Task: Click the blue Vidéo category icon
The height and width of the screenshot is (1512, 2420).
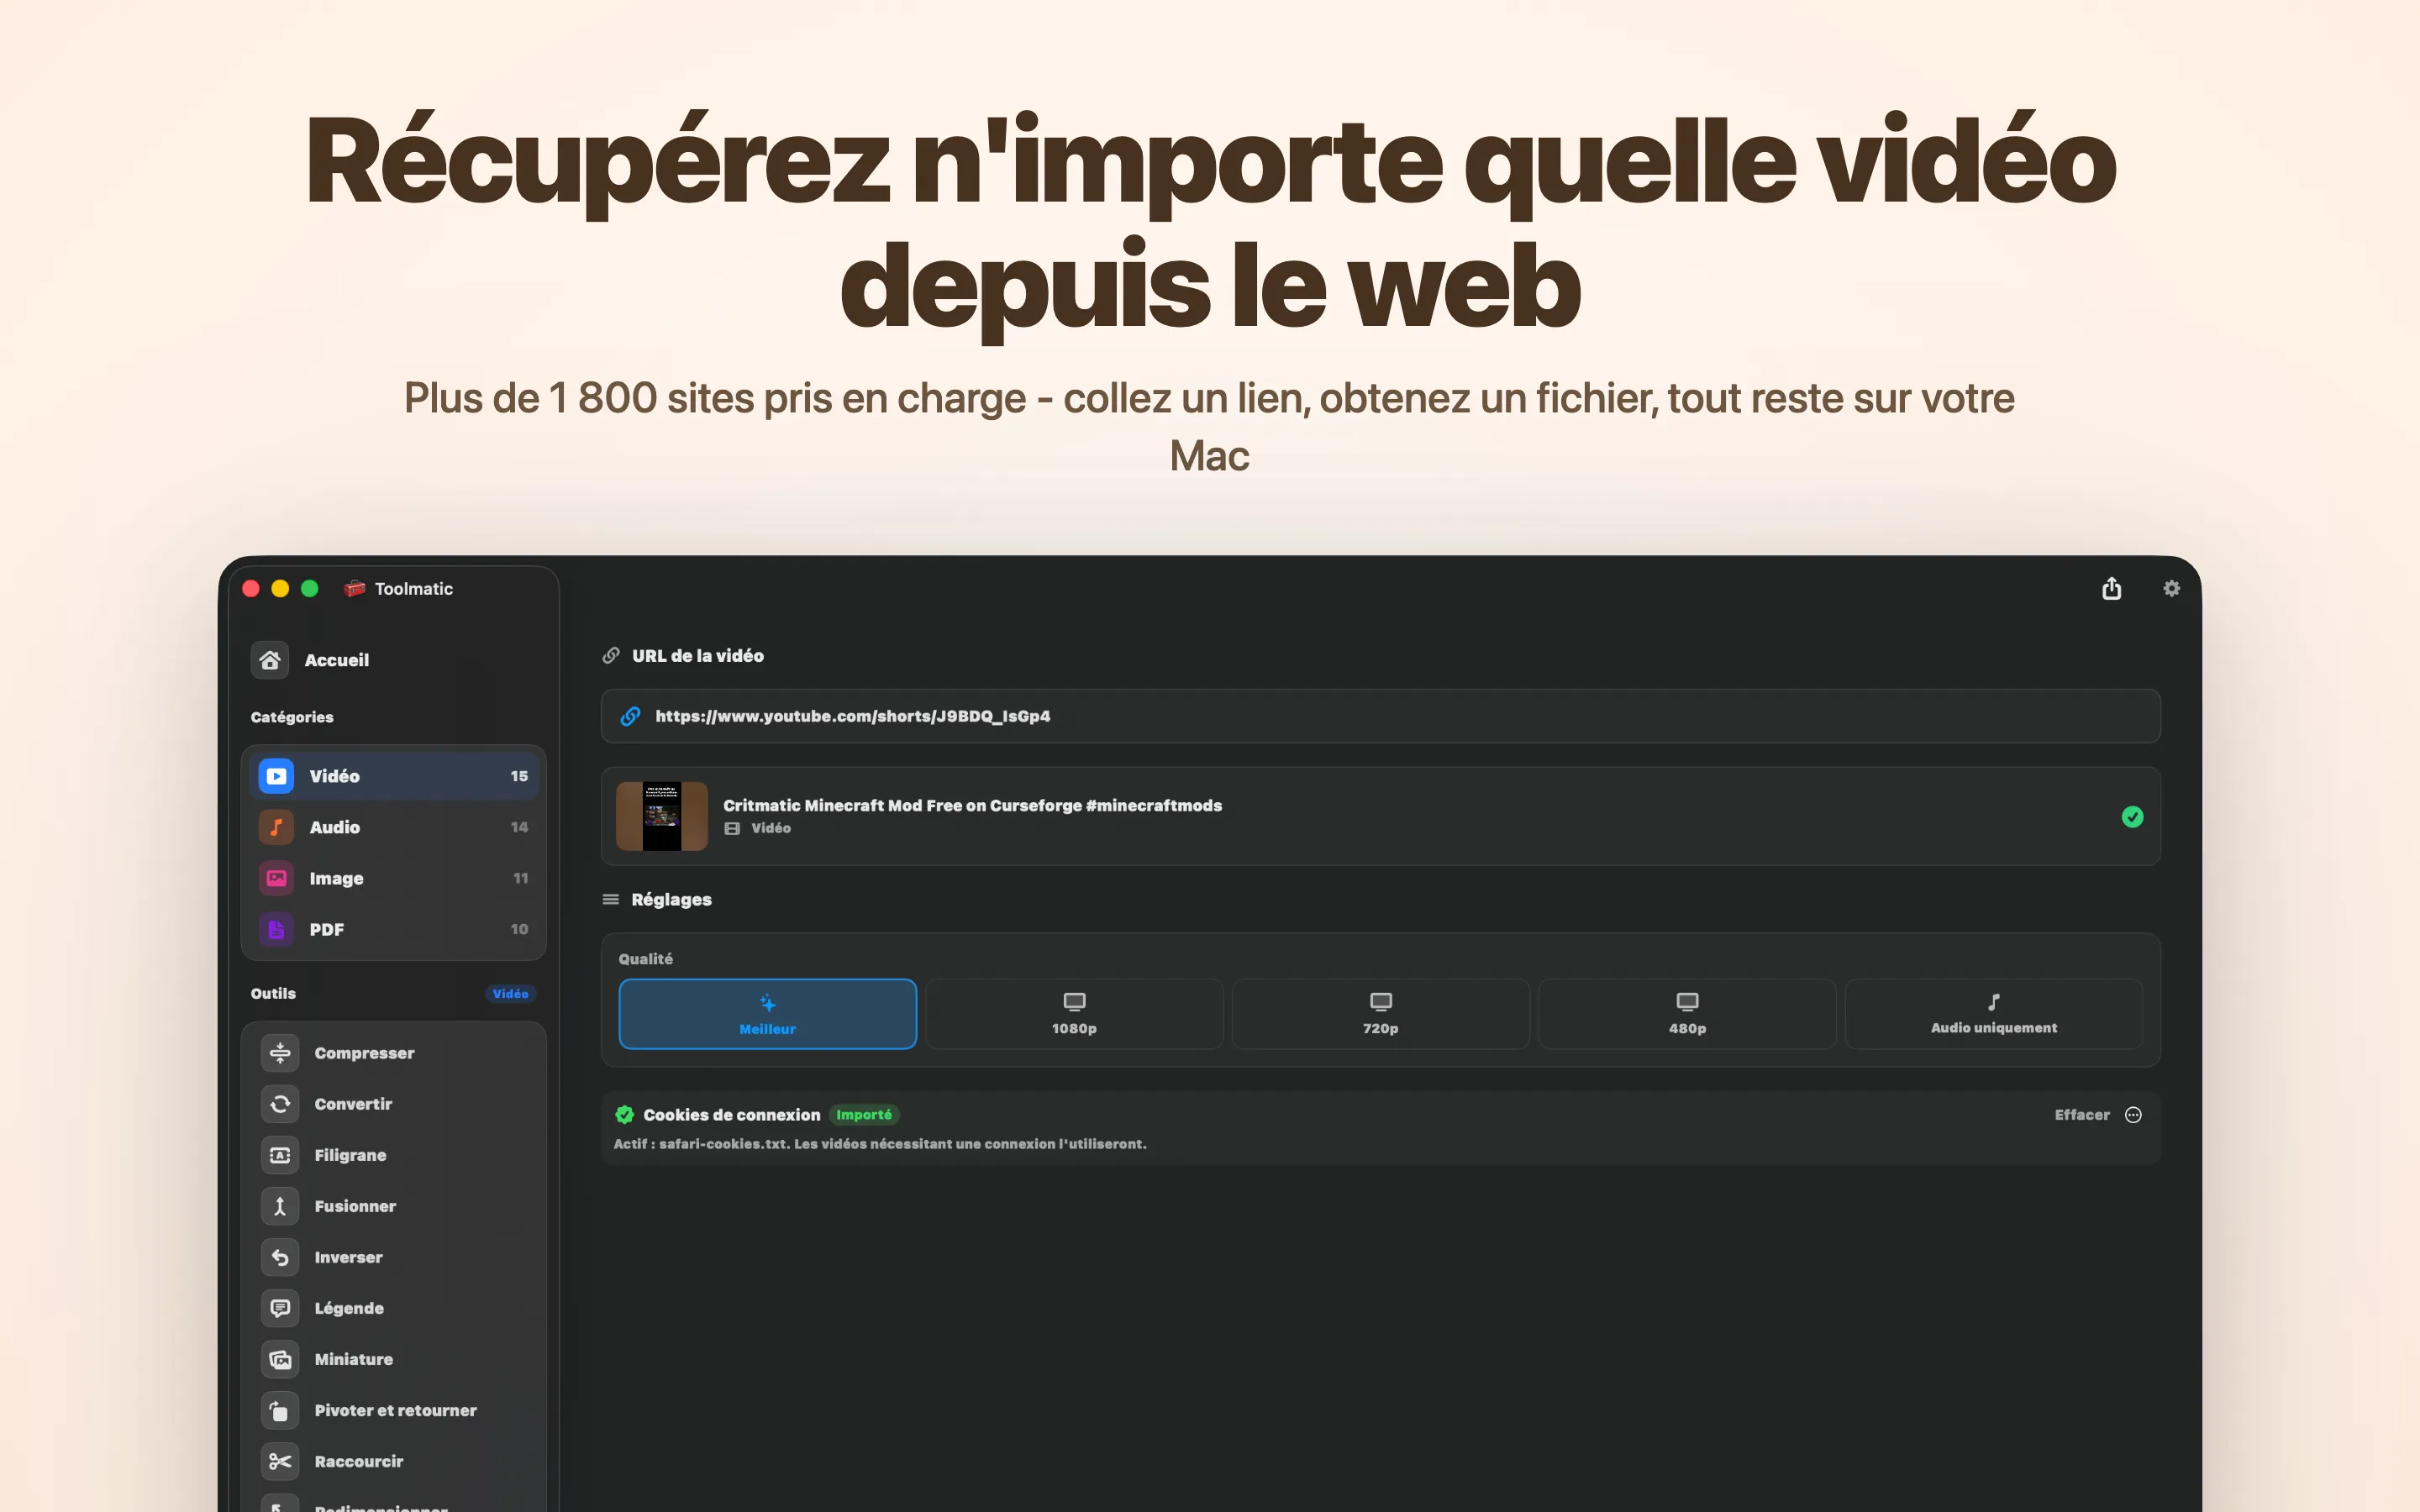Action: [276, 776]
